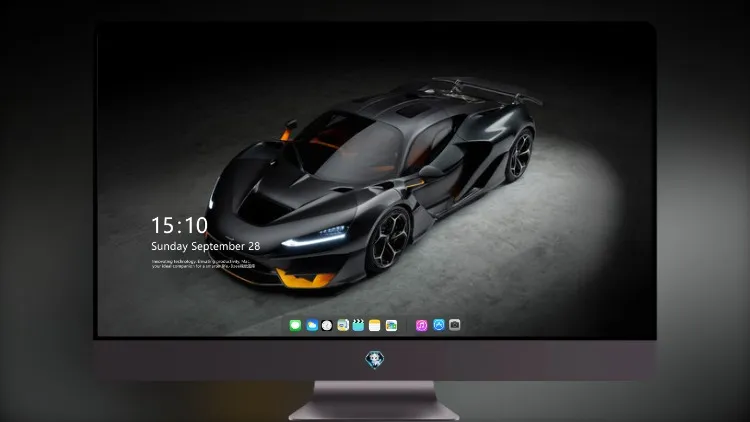Open the photo gallery app in the dock

tap(391, 325)
